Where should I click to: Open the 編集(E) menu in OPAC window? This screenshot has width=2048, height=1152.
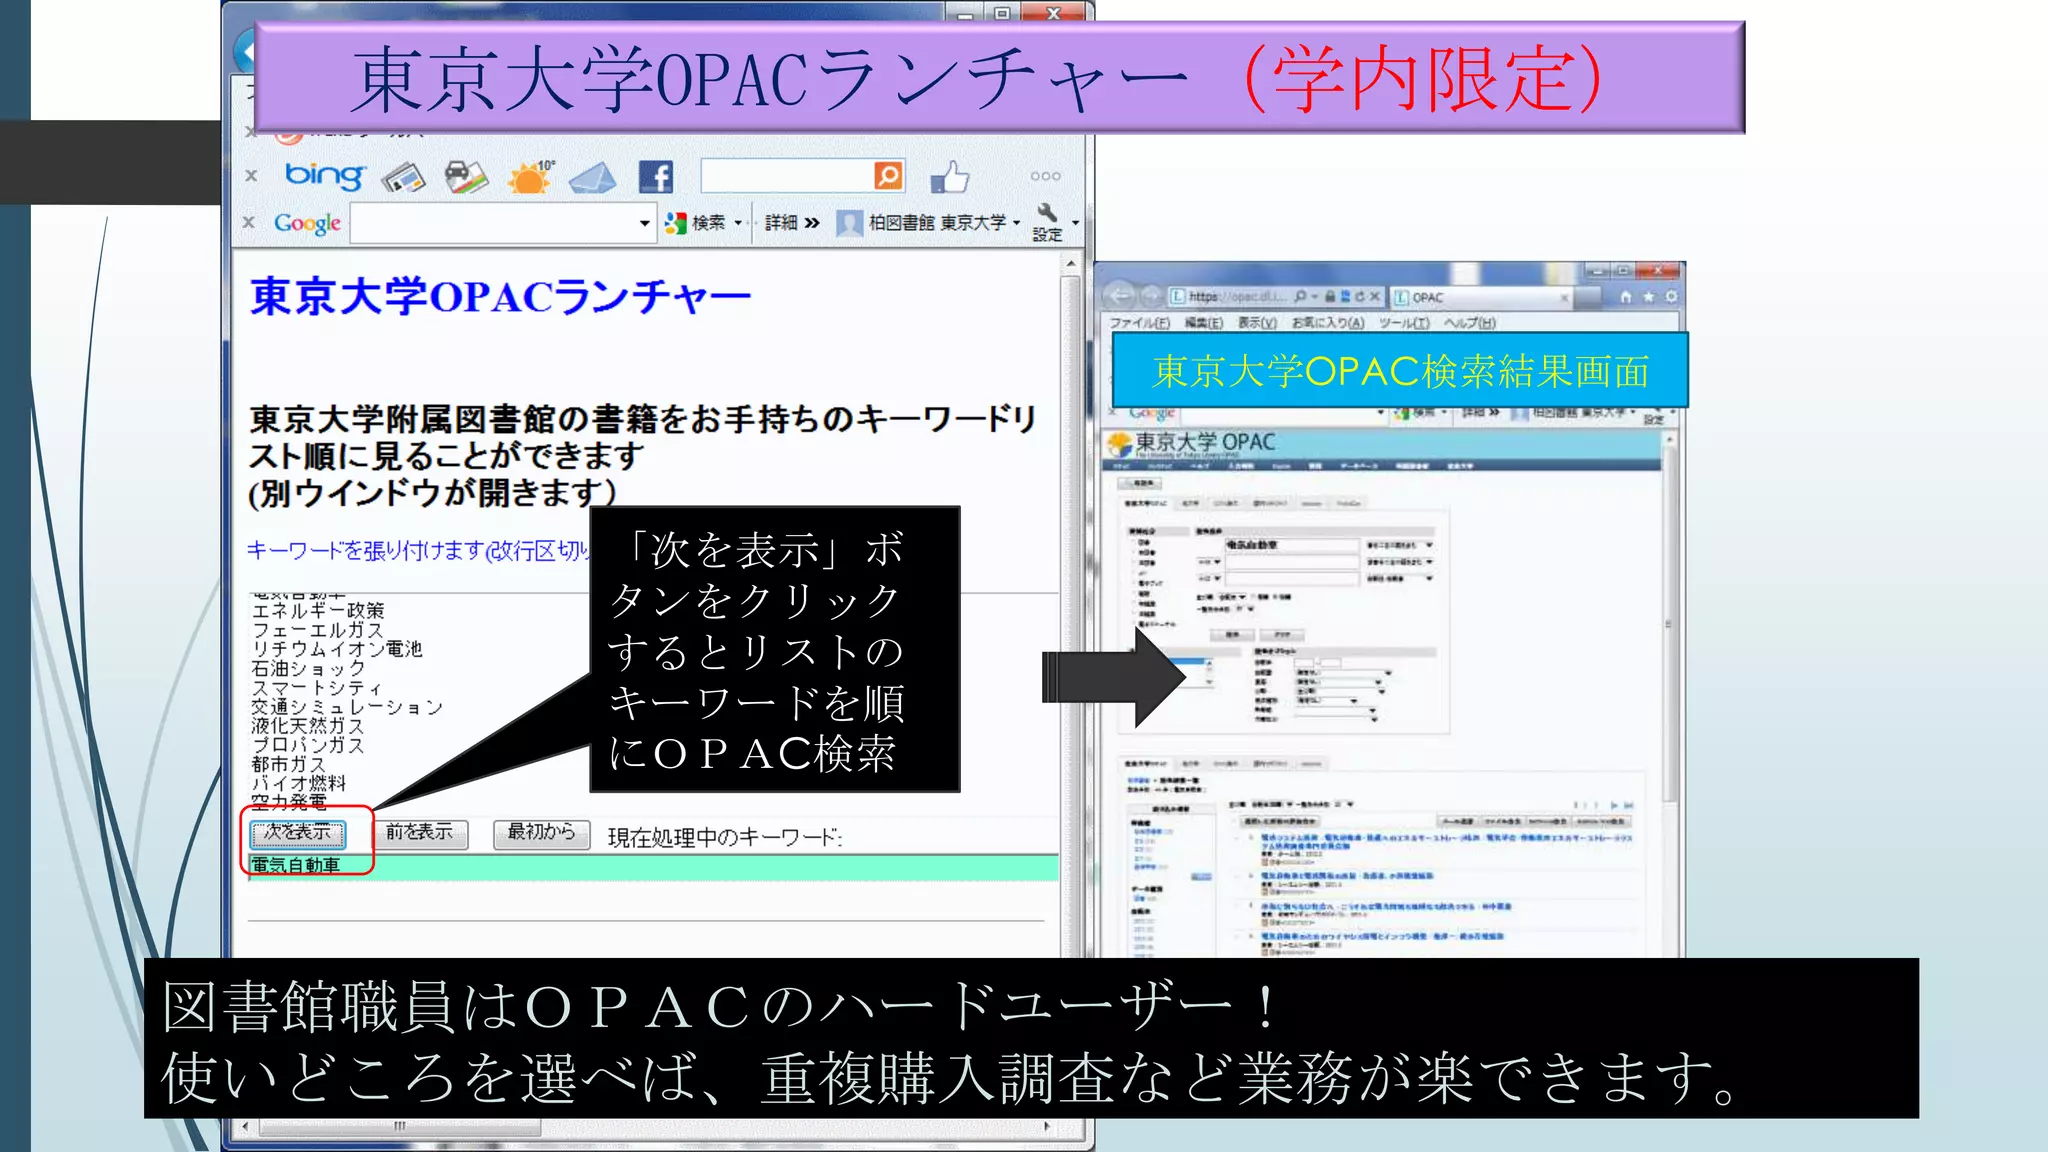tap(1204, 323)
